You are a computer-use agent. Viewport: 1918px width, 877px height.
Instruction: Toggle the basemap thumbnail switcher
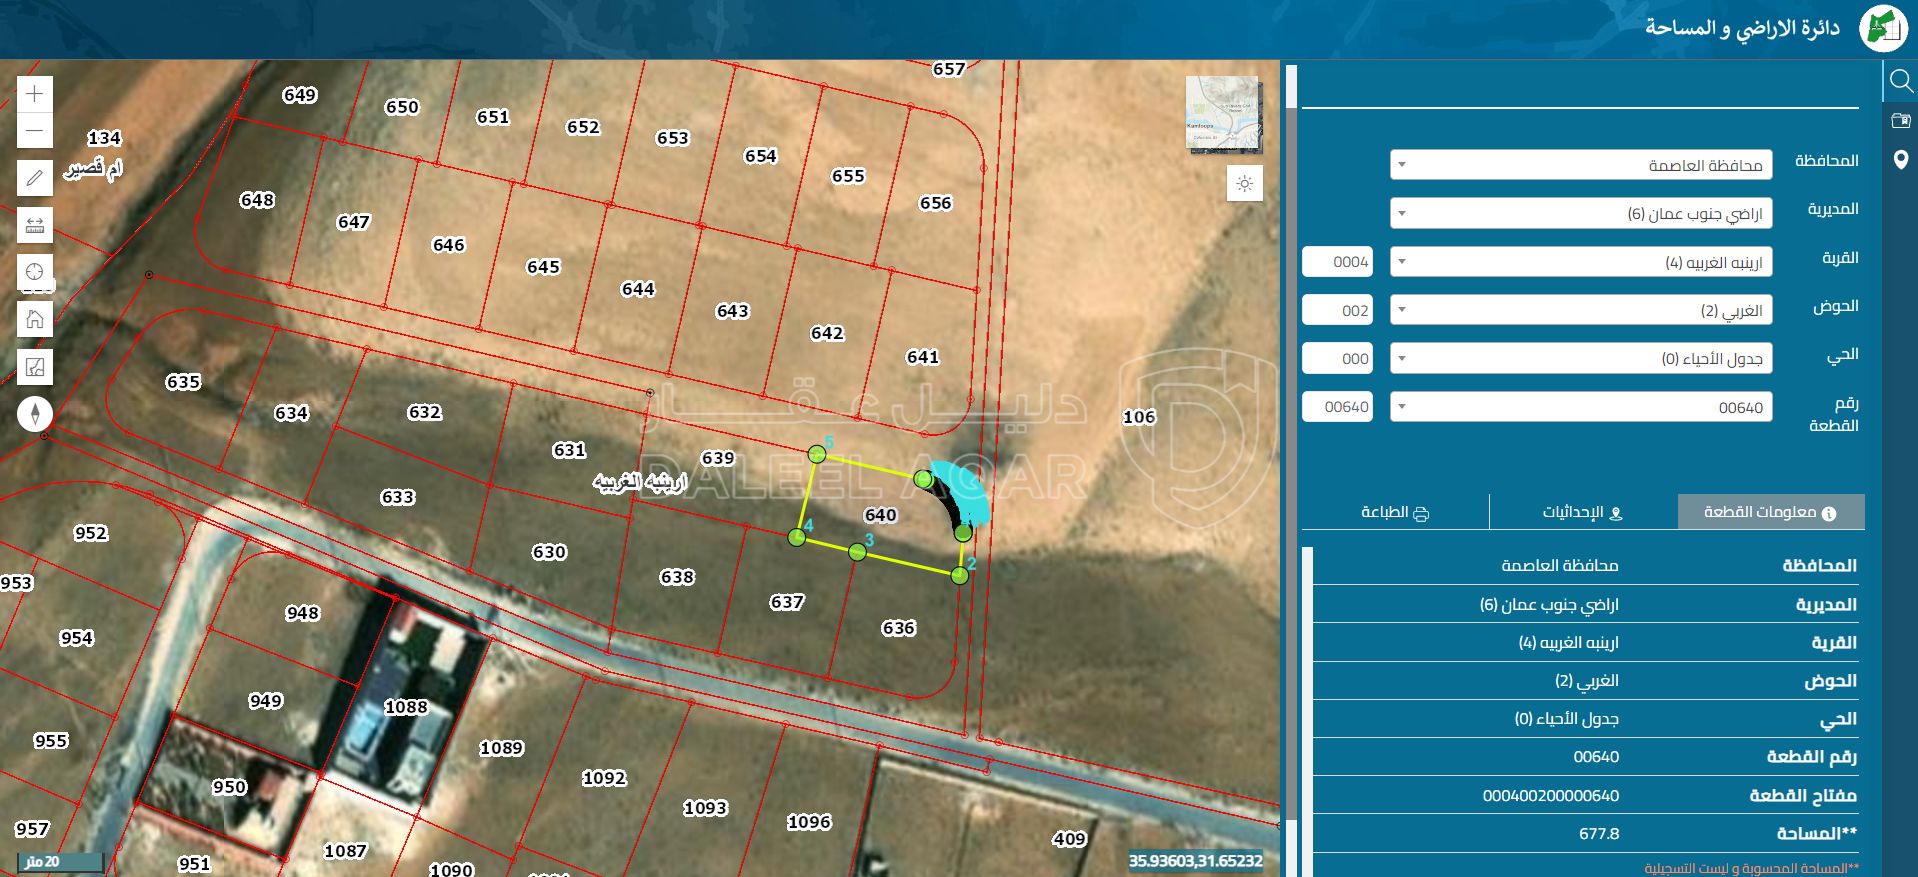(1222, 114)
